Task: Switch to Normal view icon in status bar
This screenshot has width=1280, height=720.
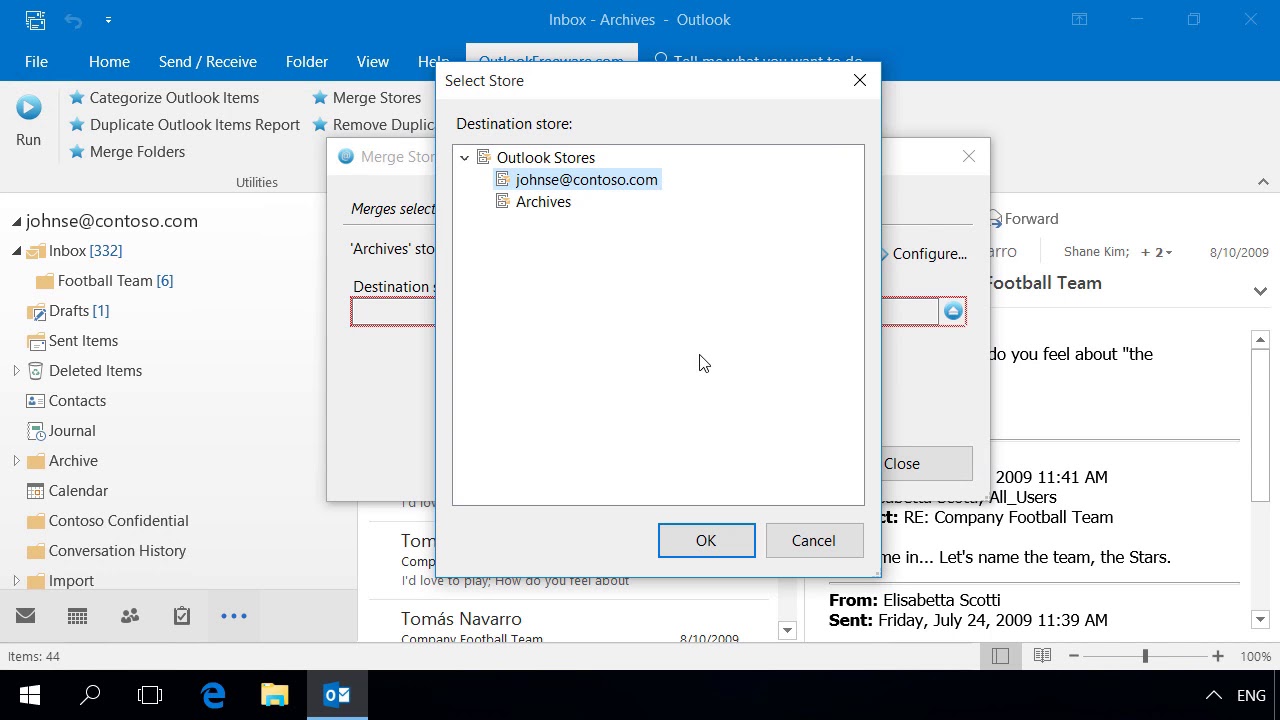Action: click(1001, 656)
